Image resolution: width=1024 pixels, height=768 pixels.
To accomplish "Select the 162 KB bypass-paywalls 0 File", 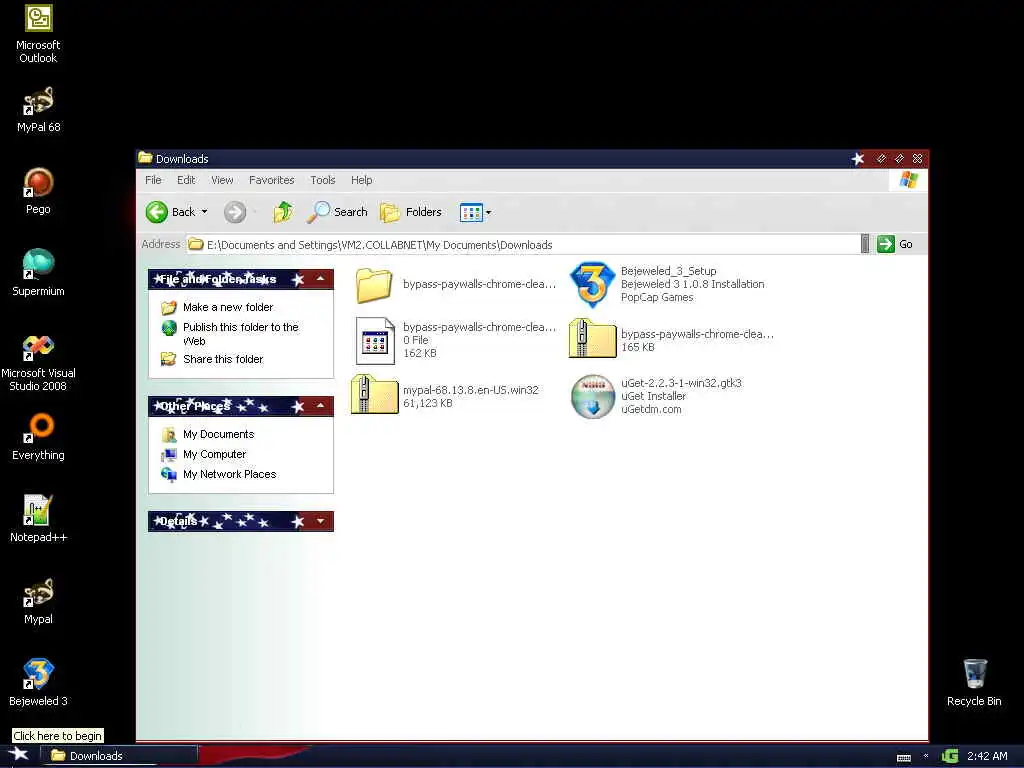I will pos(455,340).
